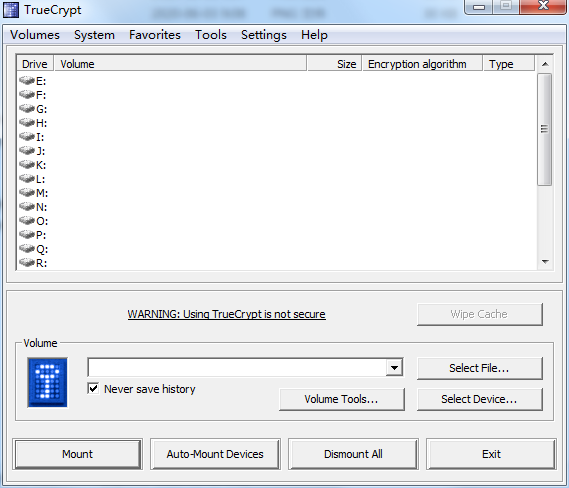Click scrollbar down arrow in drive list
Viewport: 569px width, 488px height.
[545, 262]
